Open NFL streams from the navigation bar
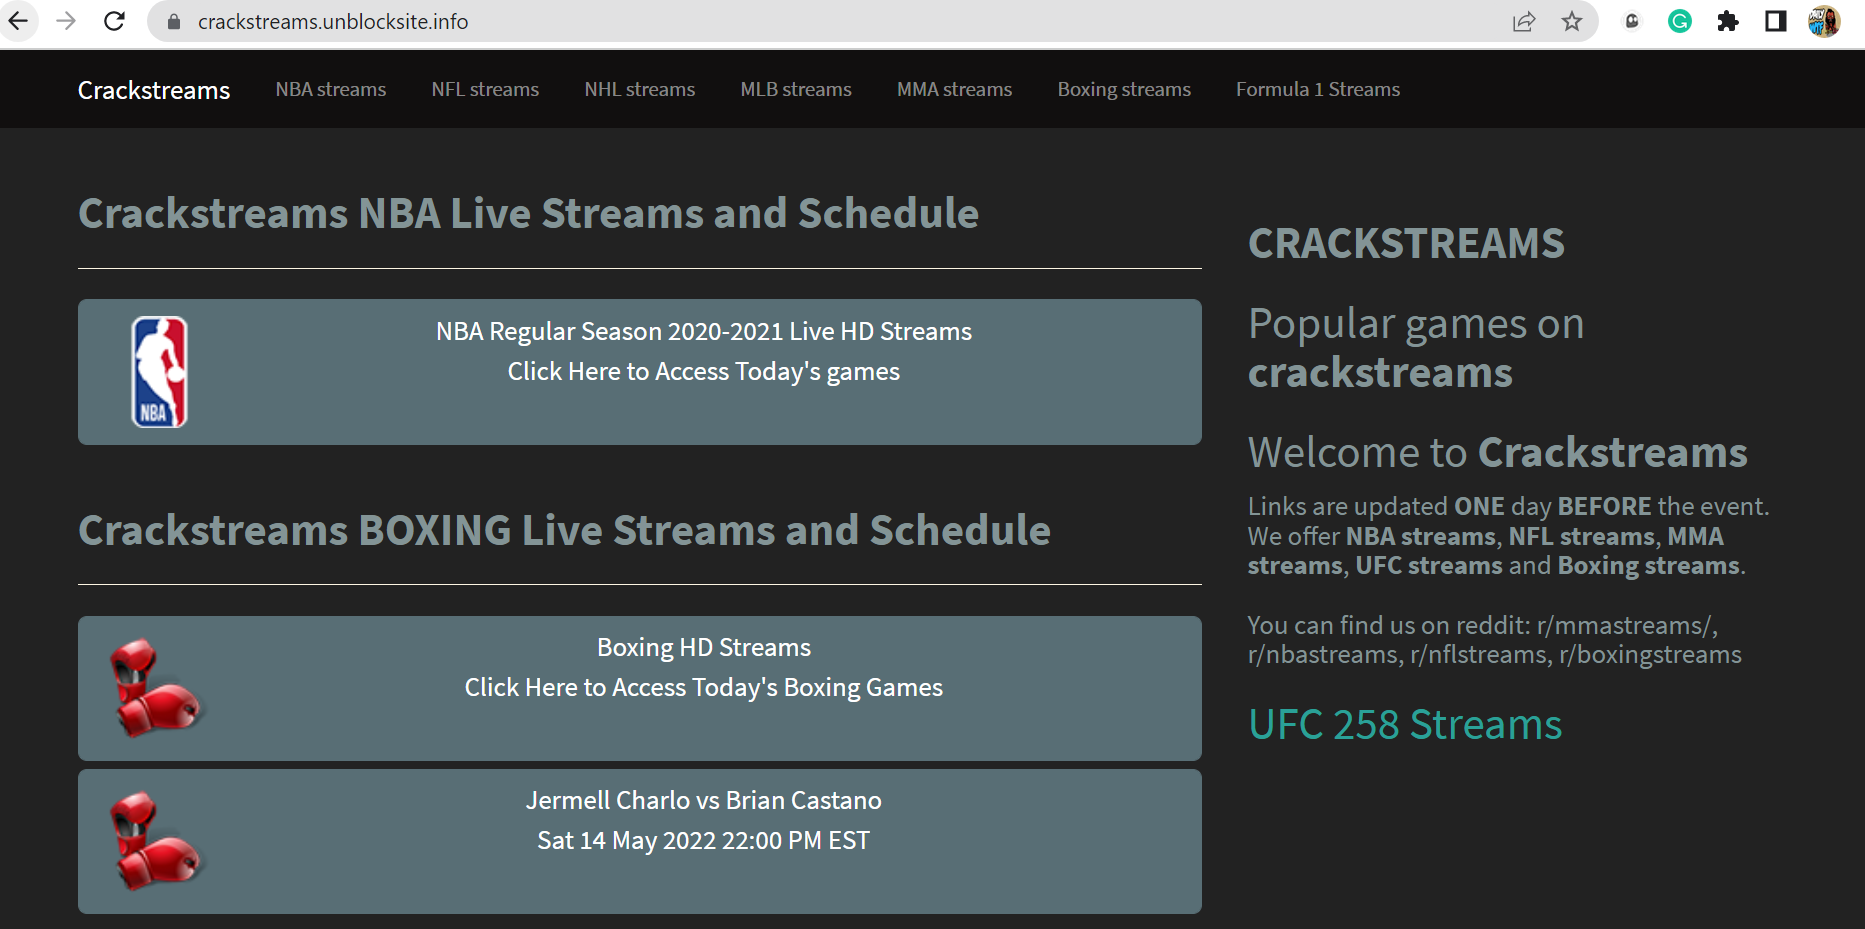The height and width of the screenshot is (929, 1865). [x=484, y=89]
